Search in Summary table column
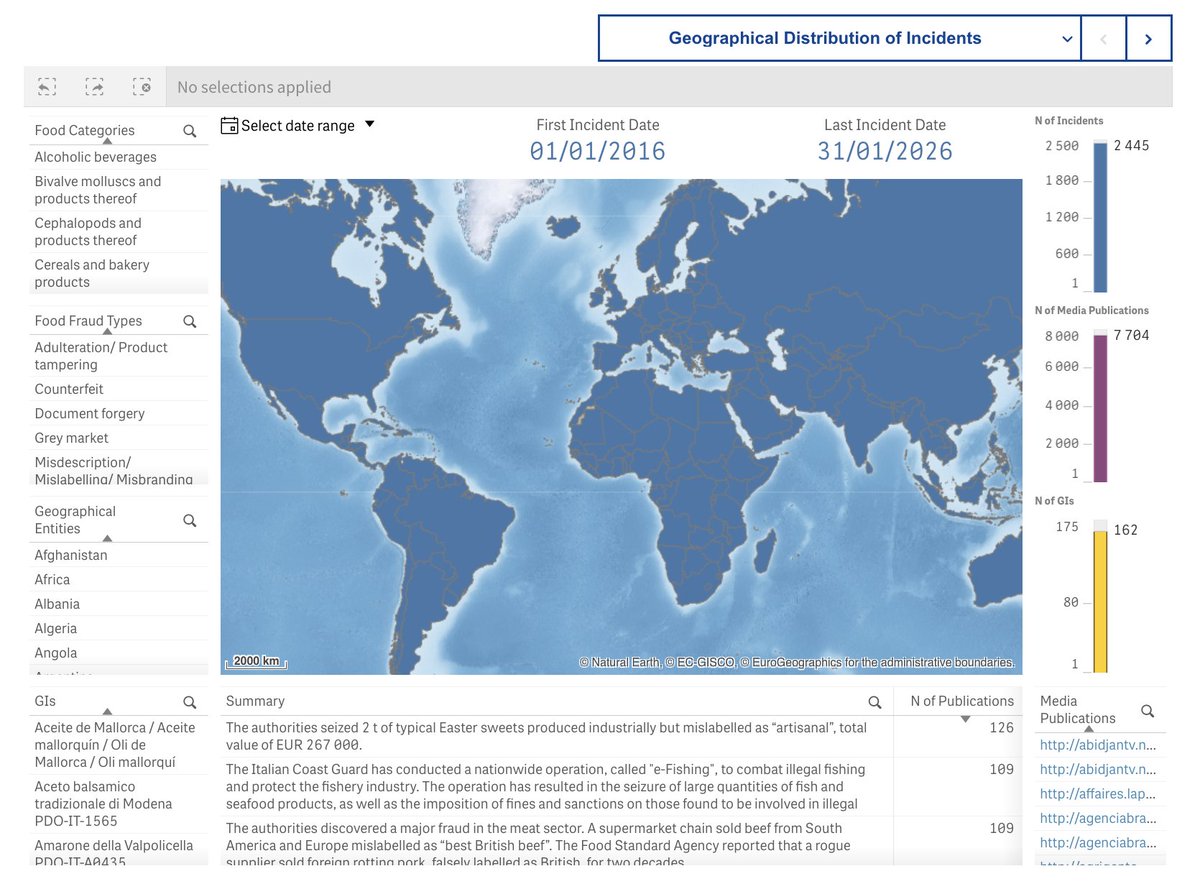Image resolution: width=1200 pixels, height=884 pixels. coord(875,702)
